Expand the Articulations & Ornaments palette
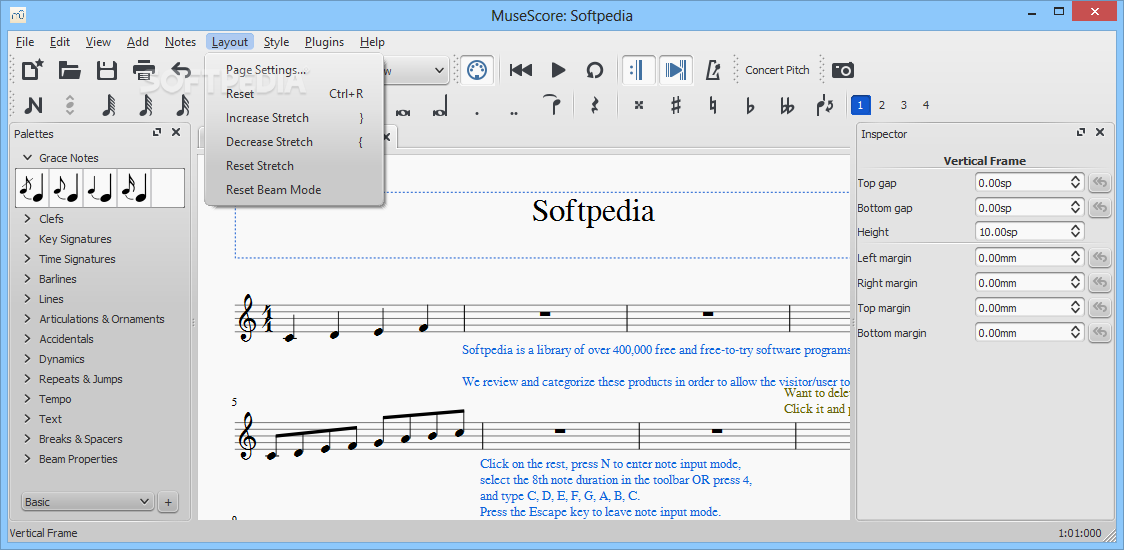The width and height of the screenshot is (1124, 550). [x=28, y=319]
